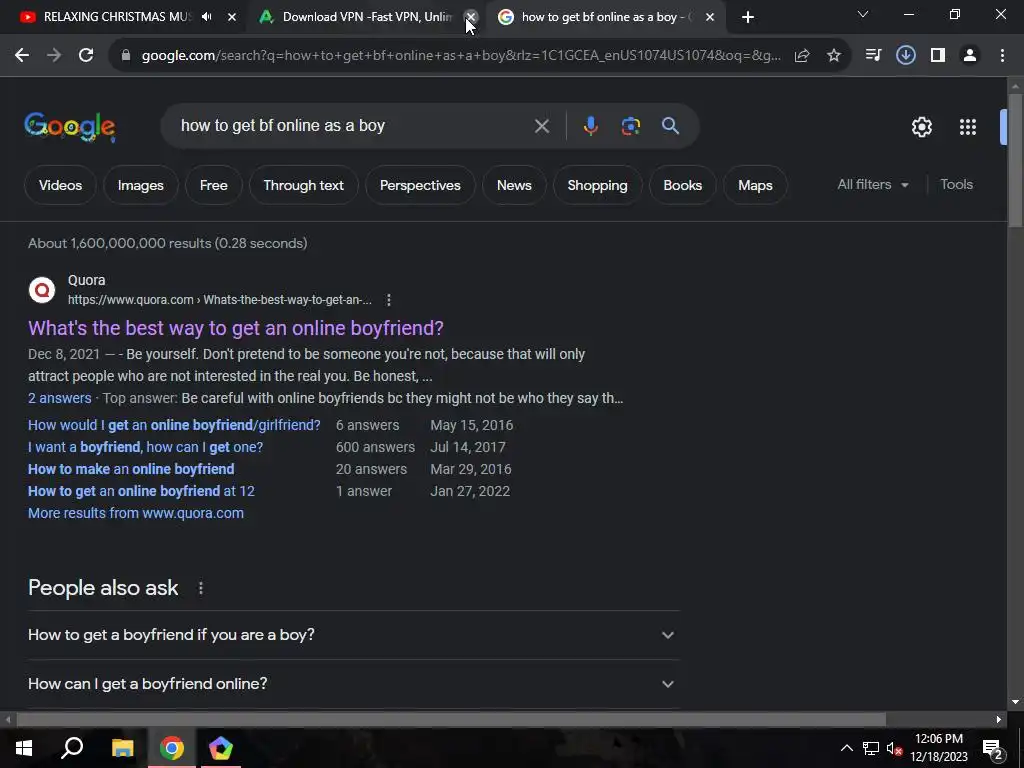Click the "2 answers" link
This screenshot has width=1024, height=768.
(59, 398)
